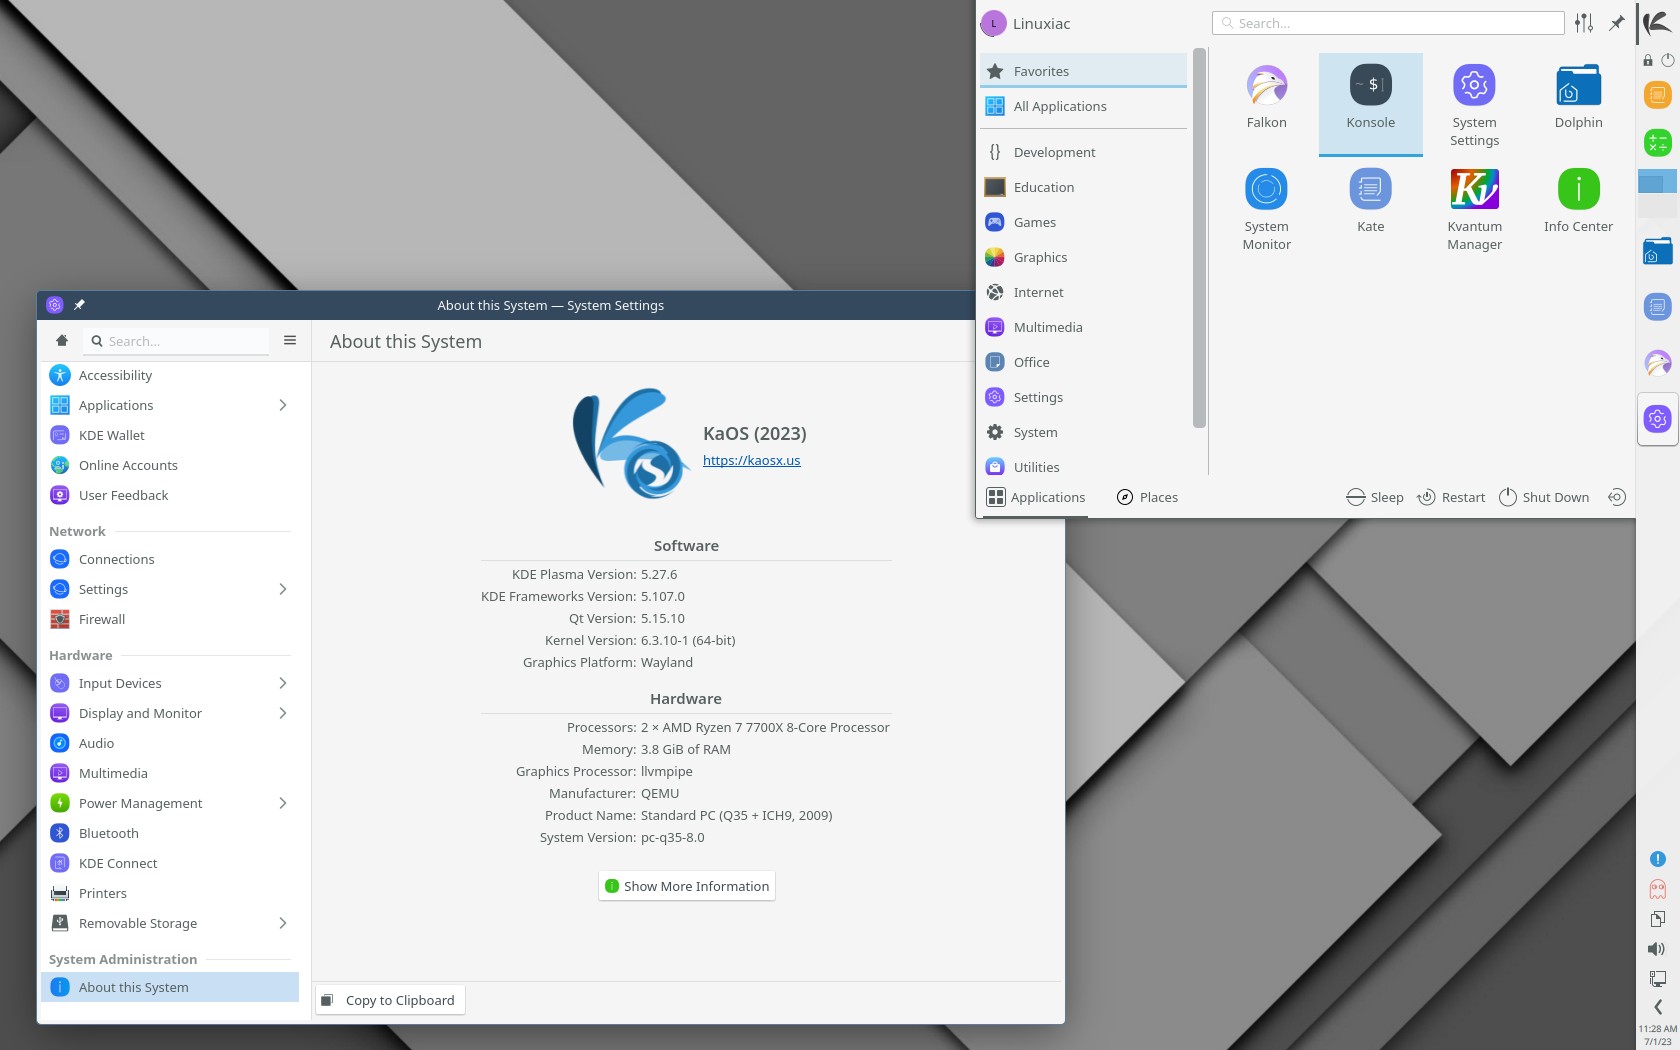Click the Restart button in launcher
The image size is (1680, 1050).
point(1451,497)
